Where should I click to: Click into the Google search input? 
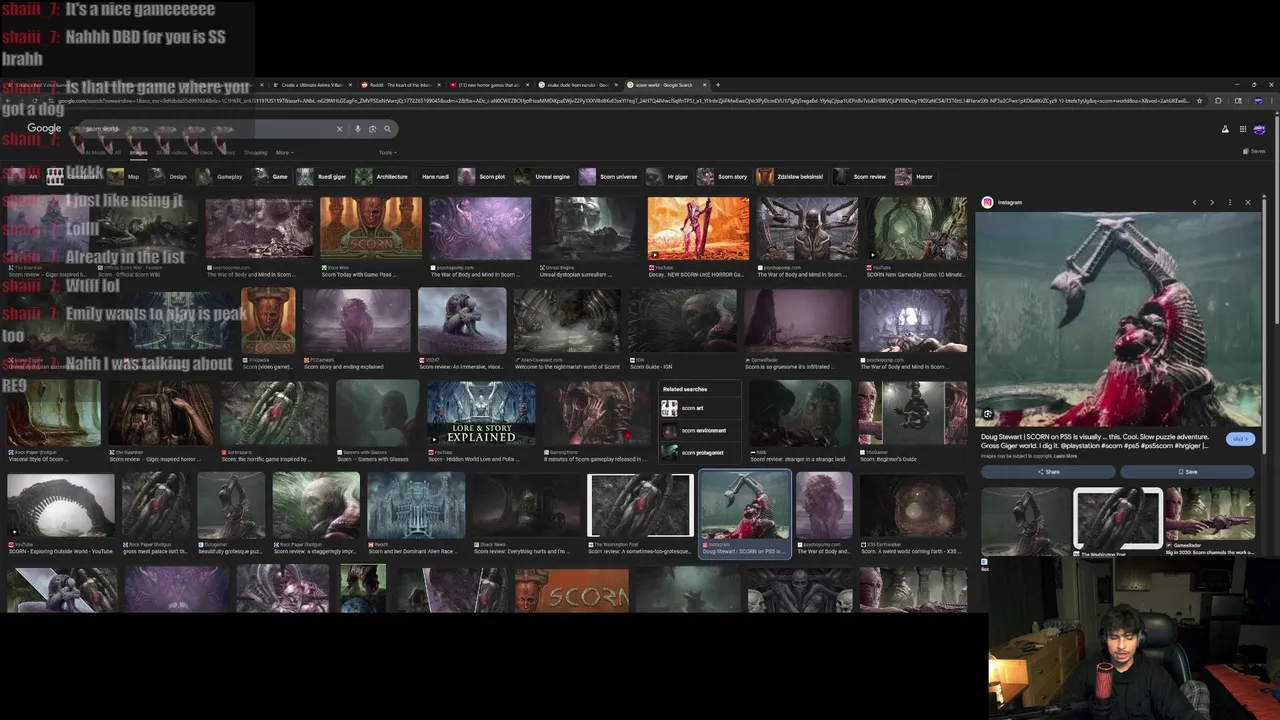205,129
